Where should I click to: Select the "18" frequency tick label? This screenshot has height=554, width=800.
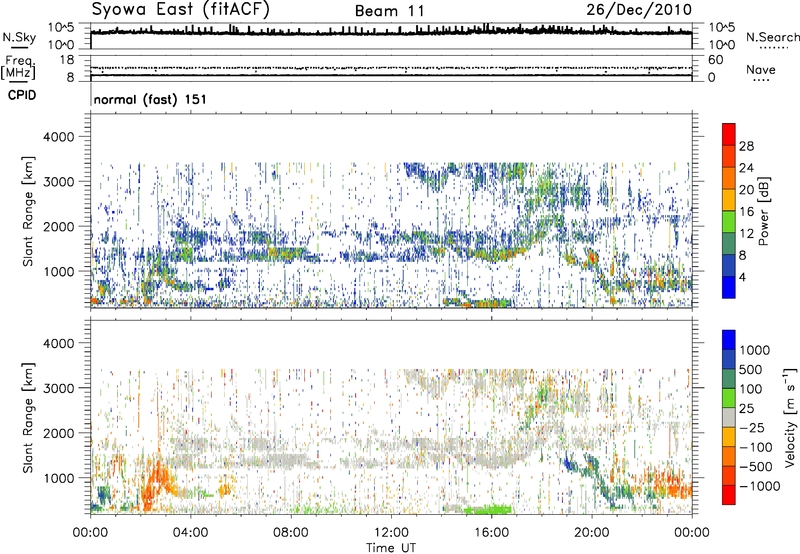click(66, 60)
